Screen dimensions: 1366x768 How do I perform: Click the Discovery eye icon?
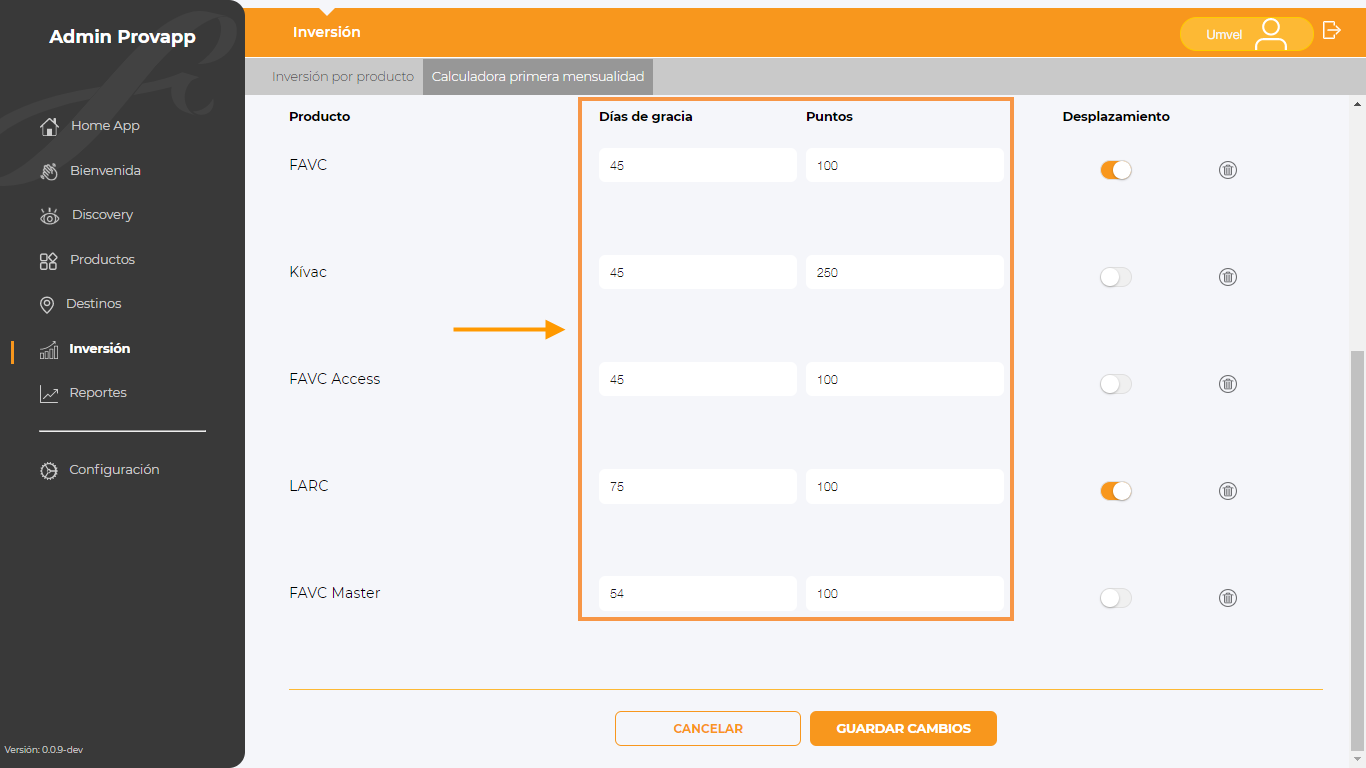click(49, 216)
